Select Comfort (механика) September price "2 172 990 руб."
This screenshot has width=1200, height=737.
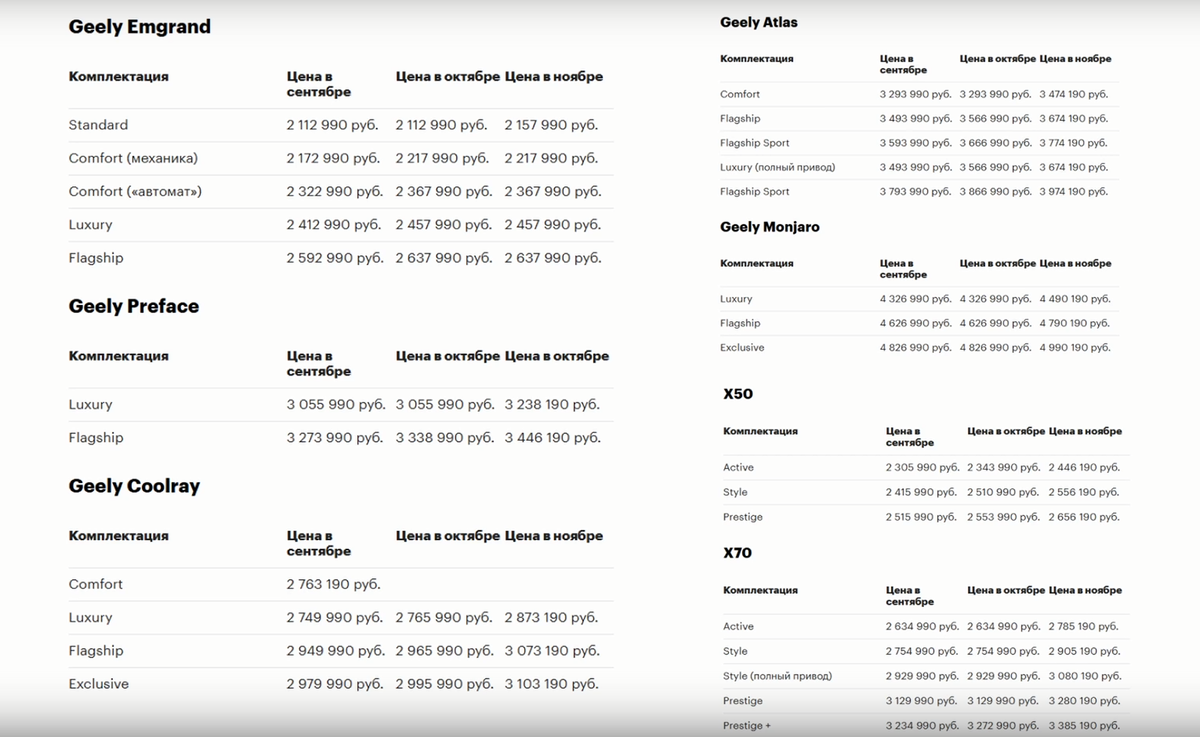(333, 158)
